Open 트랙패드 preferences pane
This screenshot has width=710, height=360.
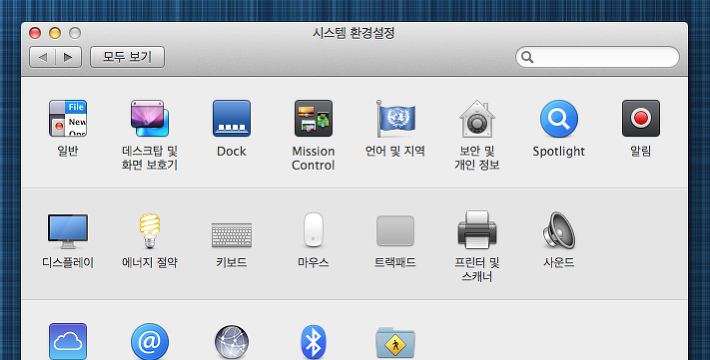[x=395, y=231]
